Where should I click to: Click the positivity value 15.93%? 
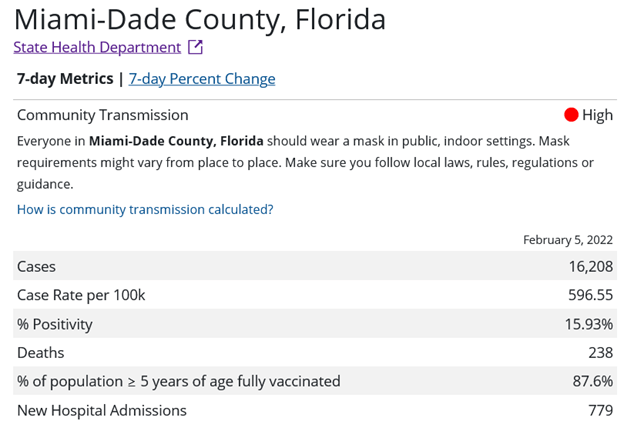click(x=588, y=324)
